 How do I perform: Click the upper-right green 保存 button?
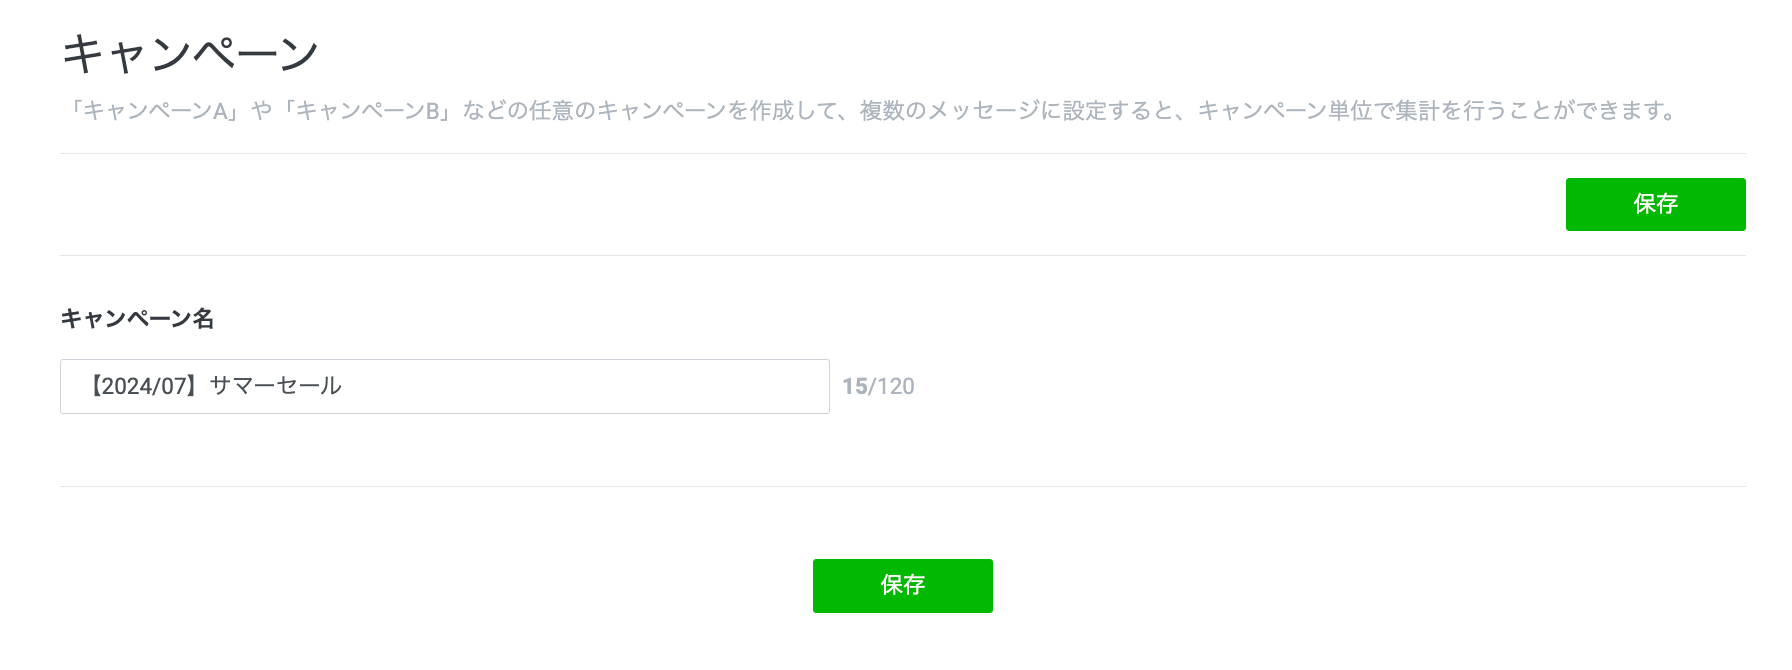[x=1655, y=204]
